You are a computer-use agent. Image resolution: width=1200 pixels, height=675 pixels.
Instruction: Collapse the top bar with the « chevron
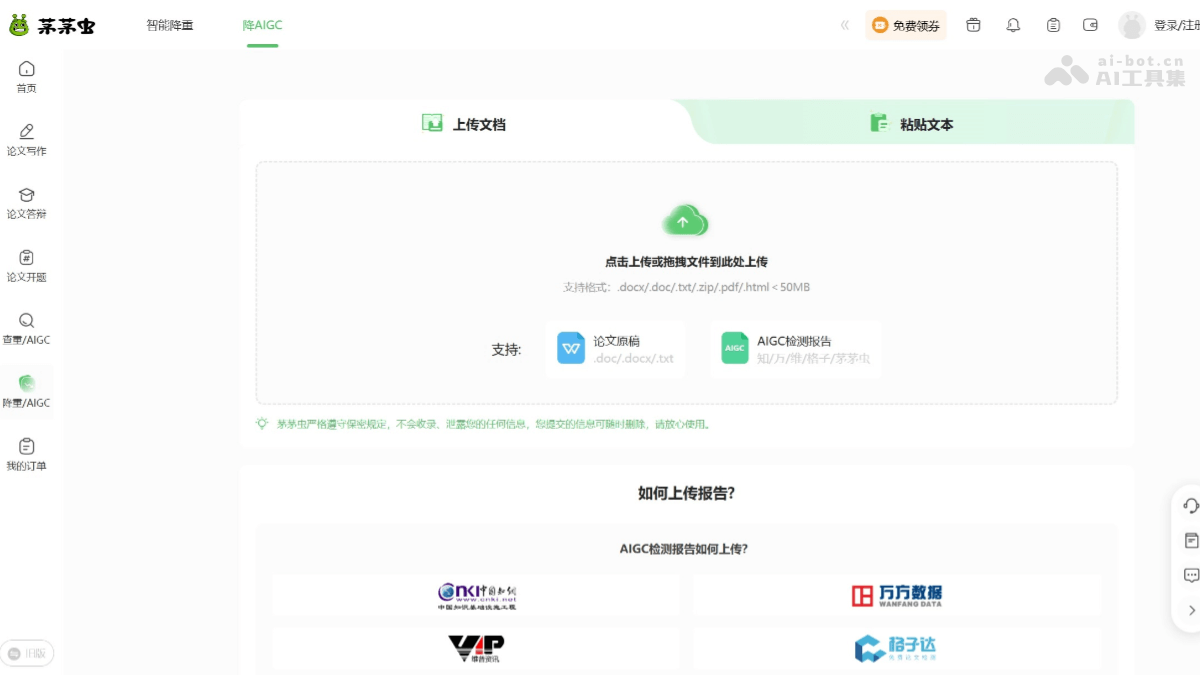pyautogui.click(x=845, y=25)
